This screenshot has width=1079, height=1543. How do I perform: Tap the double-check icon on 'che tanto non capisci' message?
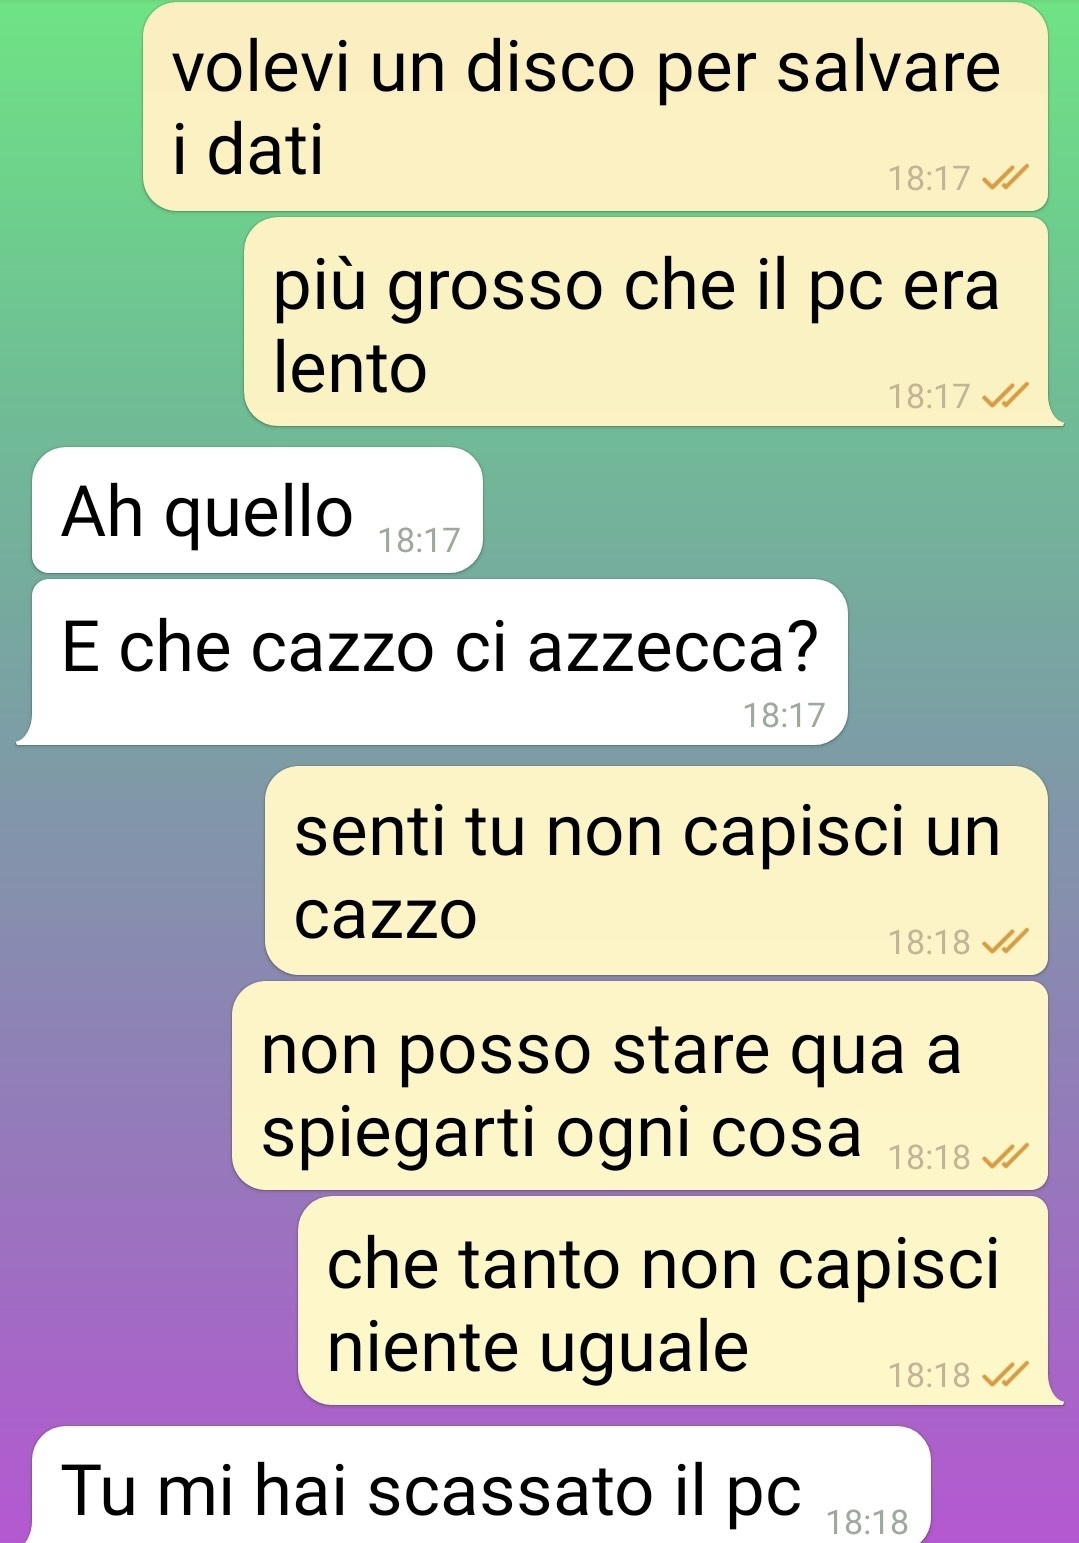(1005, 1376)
